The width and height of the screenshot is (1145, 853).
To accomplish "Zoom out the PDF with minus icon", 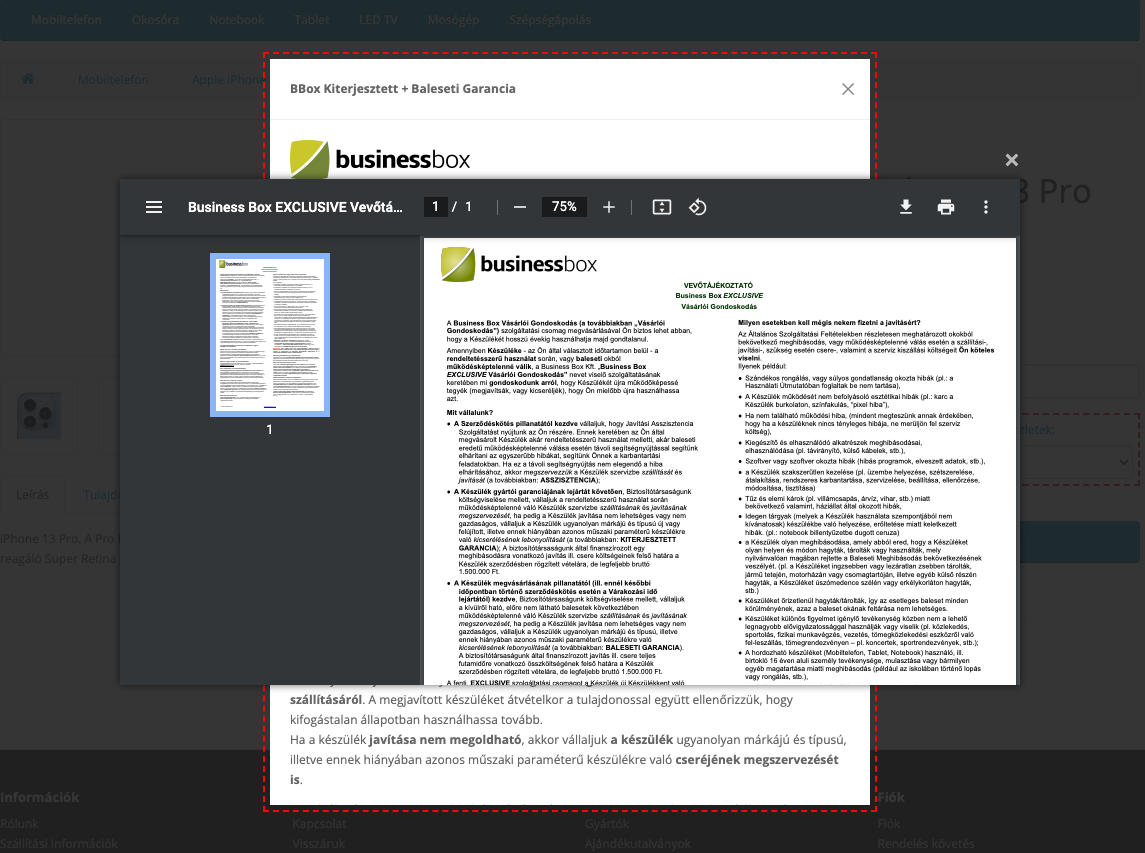I will coord(520,207).
